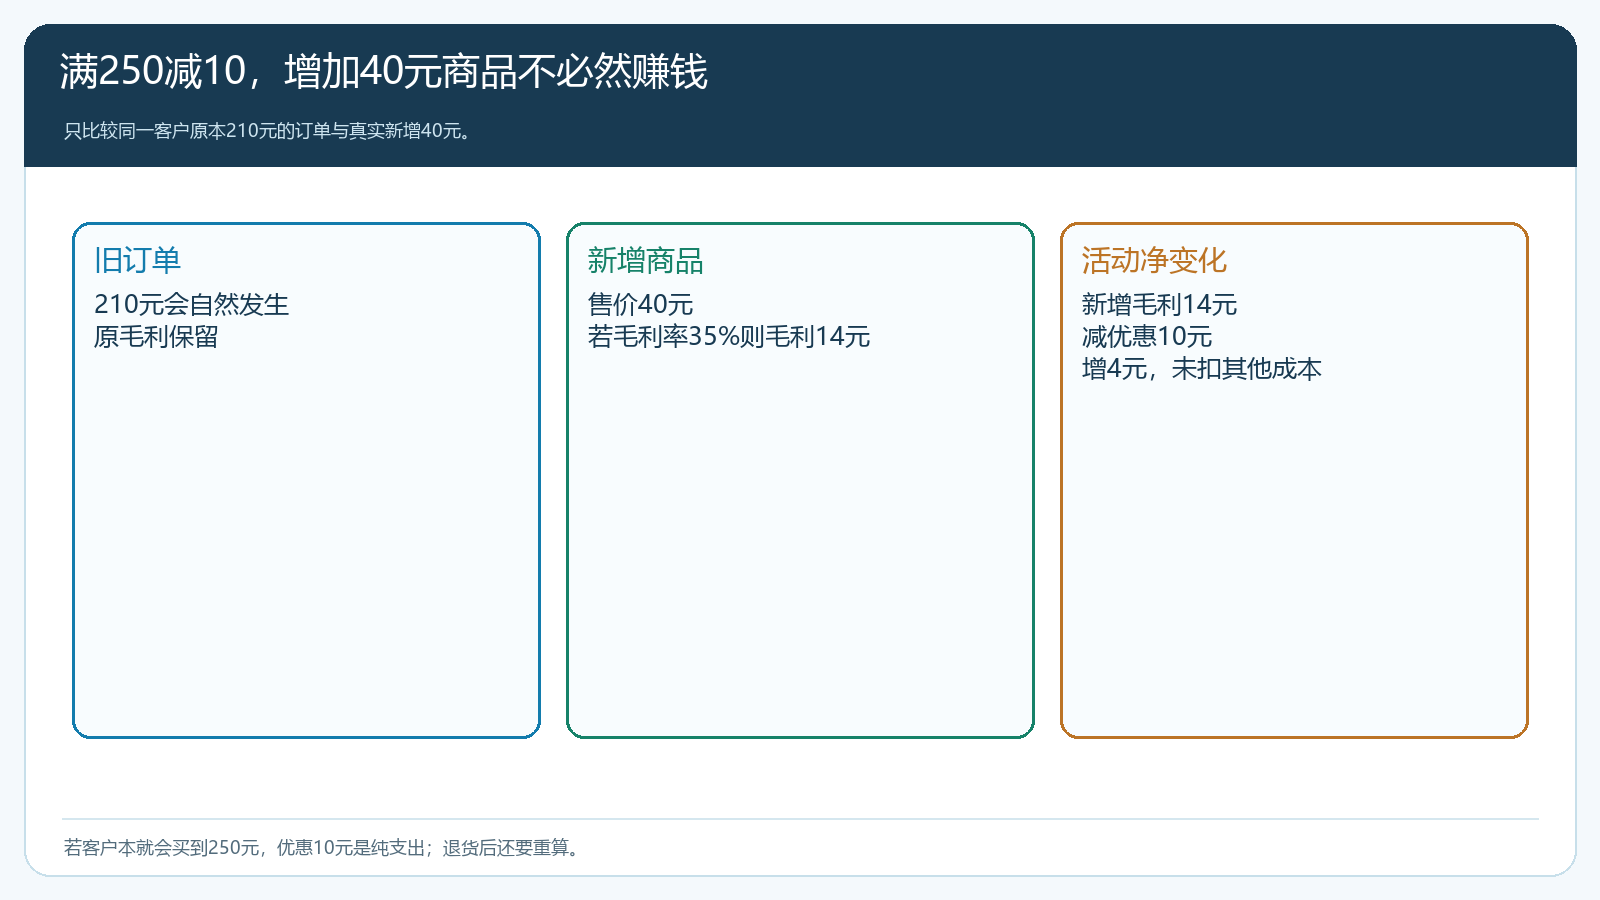Select the blue border of 旧订单 card
This screenshot has width=1600, height=900.
pyautogui.click(x=74, y=480)
